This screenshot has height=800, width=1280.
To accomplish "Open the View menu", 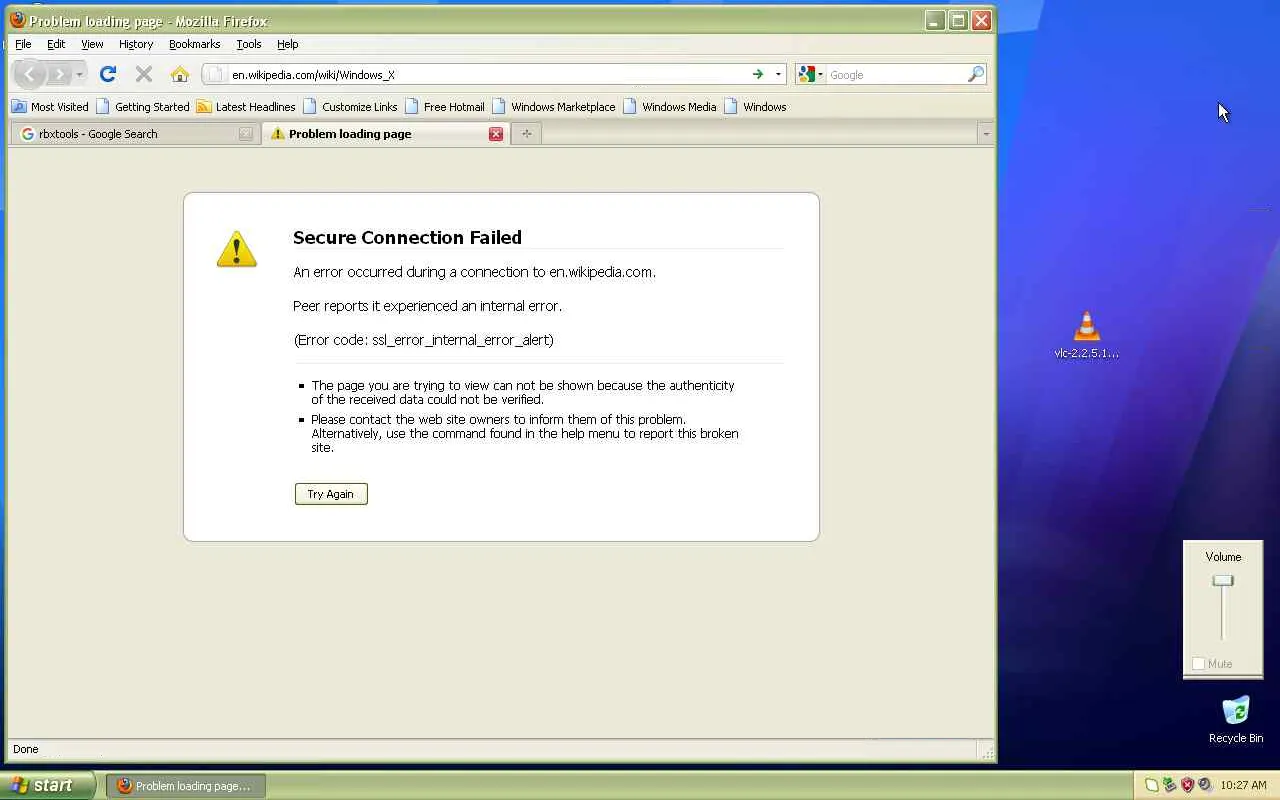I will coord(92,44).
